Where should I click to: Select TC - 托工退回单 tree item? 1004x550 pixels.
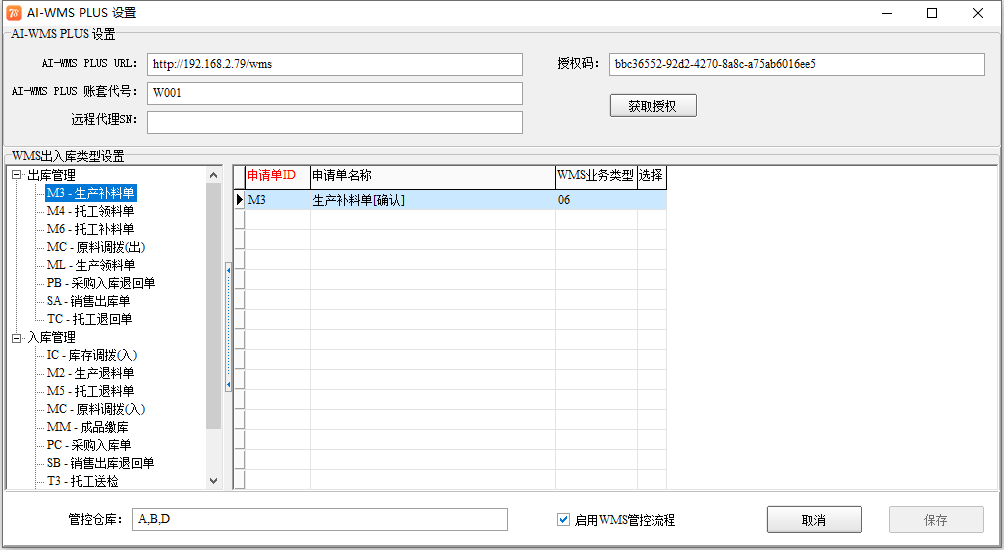click(x=90, y=318)
